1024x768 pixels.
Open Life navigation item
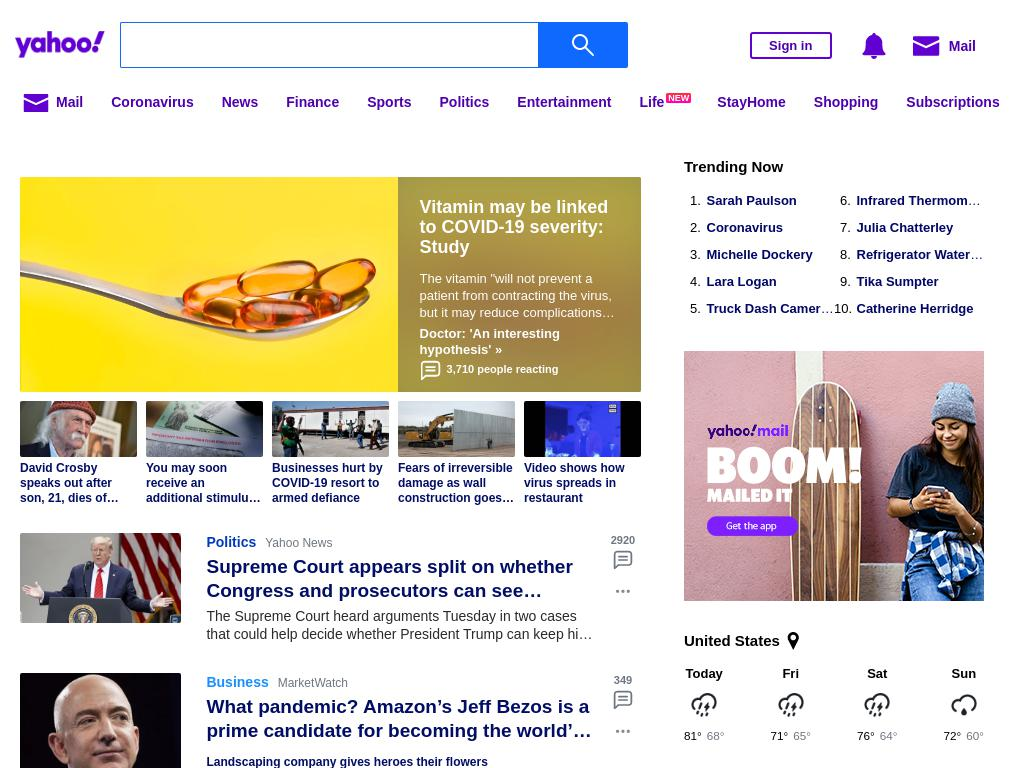[x=652, y=103]
